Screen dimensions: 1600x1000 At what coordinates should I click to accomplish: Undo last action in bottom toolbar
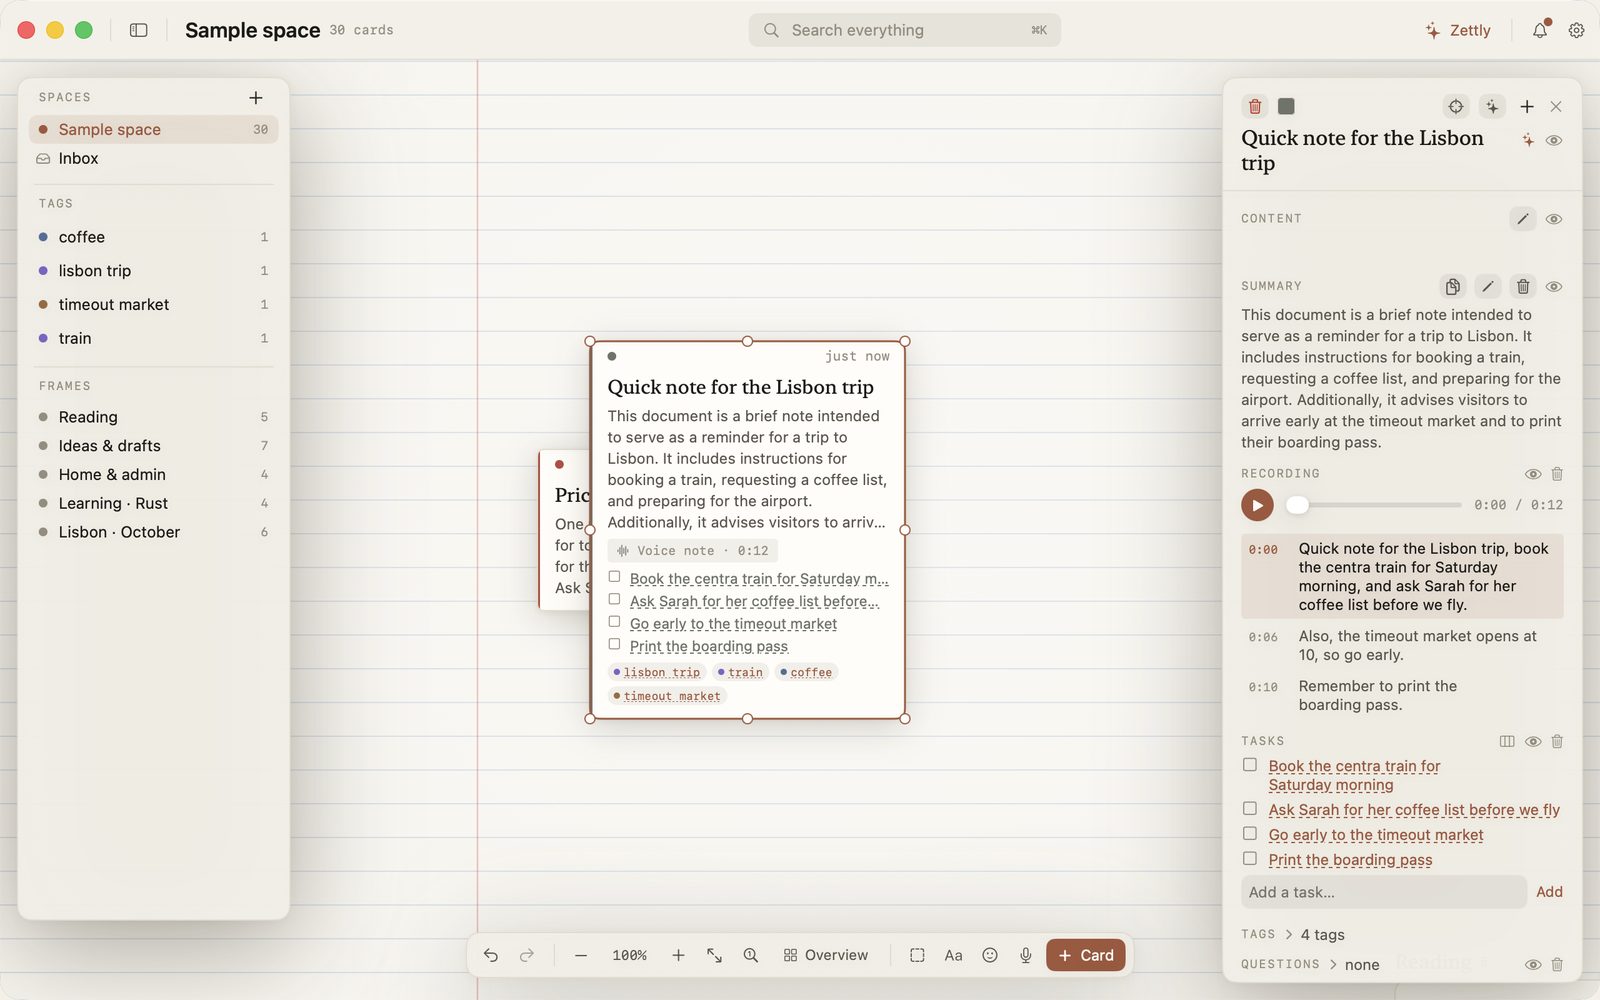tap(491, 955)
